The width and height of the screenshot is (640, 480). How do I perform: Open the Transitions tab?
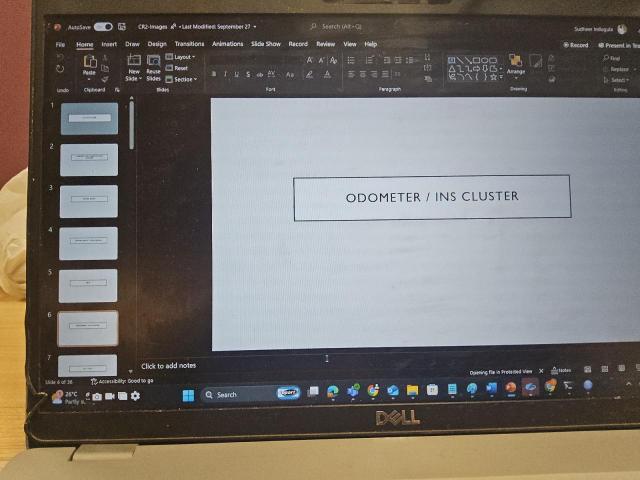(x=189, y=44)
